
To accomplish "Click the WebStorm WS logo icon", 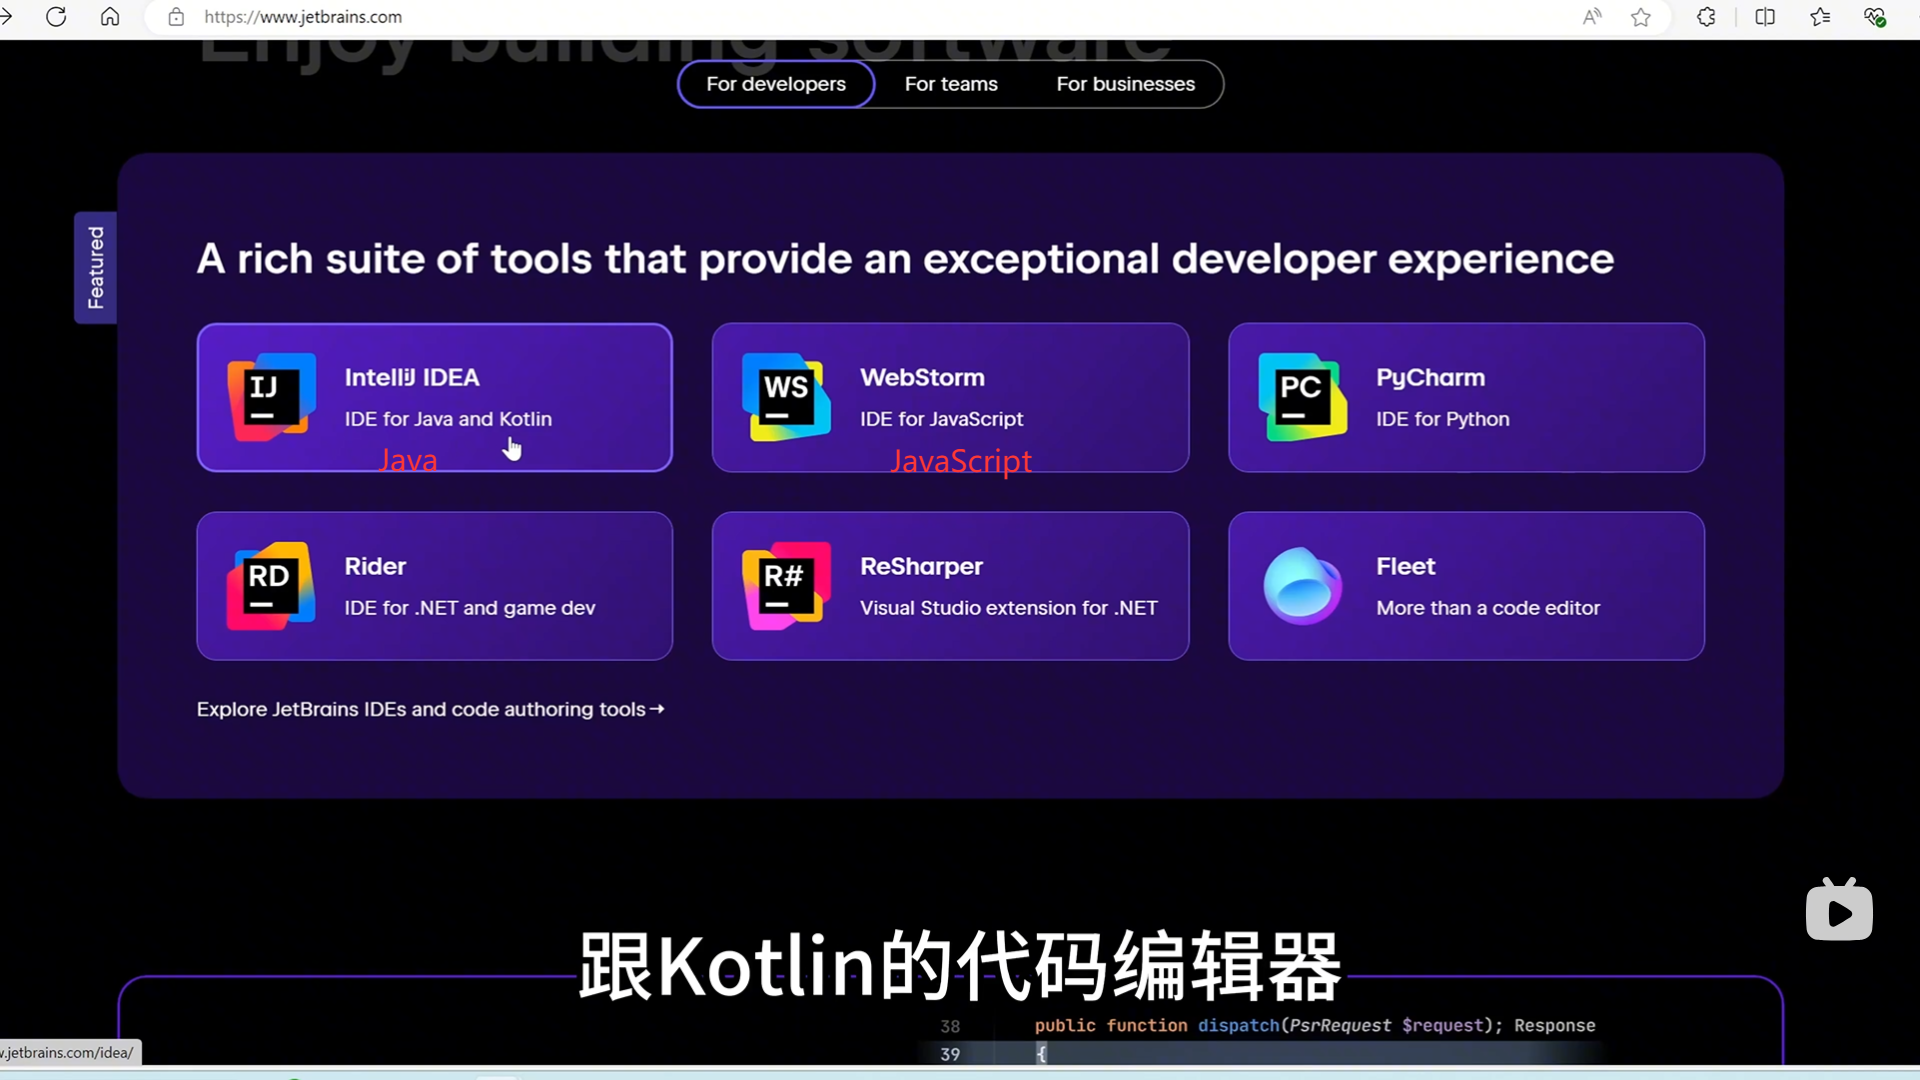I will click(x=786, y=397).
